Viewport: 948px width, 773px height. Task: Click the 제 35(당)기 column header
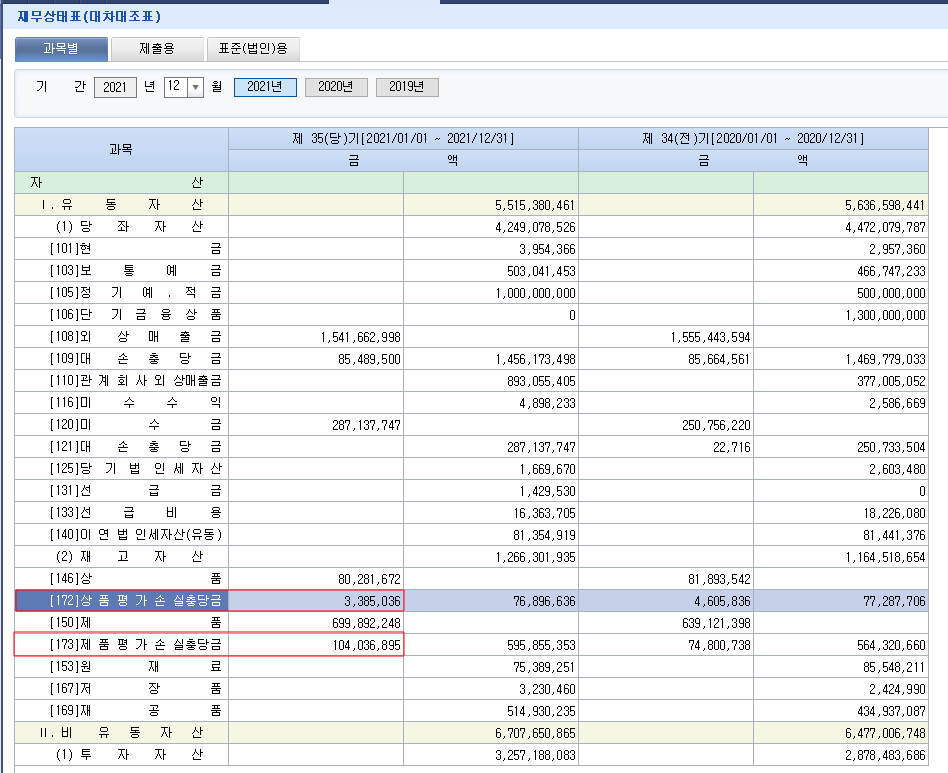click(x=403, y=138)
